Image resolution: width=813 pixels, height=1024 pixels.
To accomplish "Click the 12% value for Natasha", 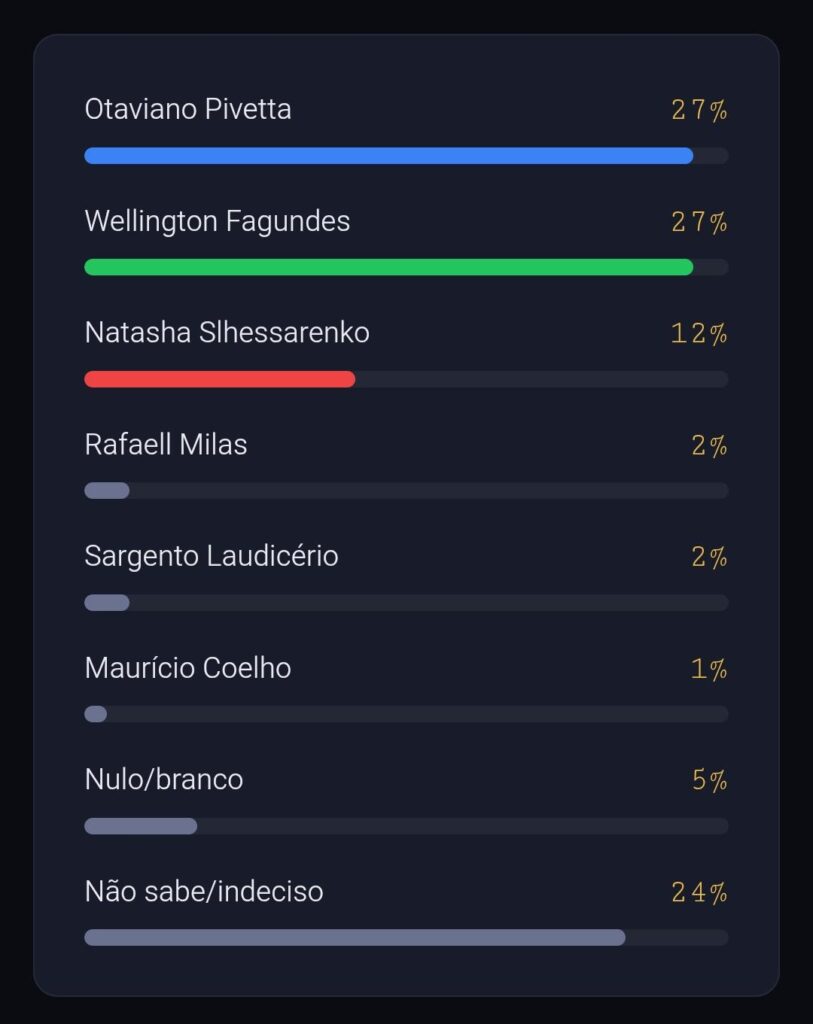I will click(x=699, y=334).
